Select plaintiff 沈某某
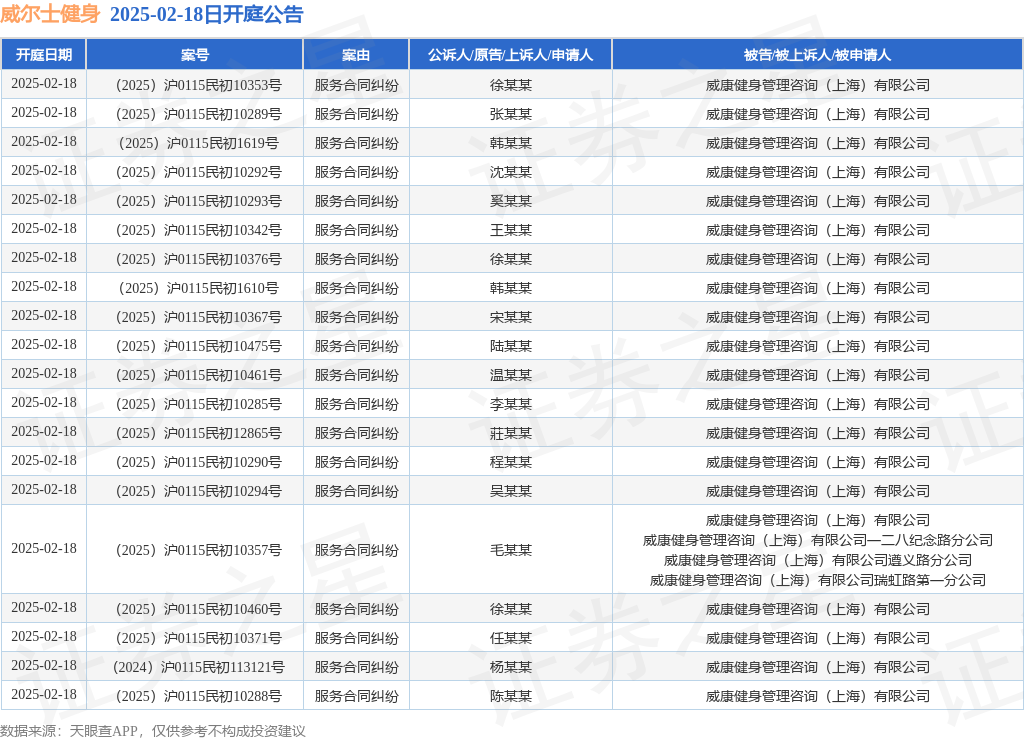The image size is (1024, 740). click(x=511, y=172)
